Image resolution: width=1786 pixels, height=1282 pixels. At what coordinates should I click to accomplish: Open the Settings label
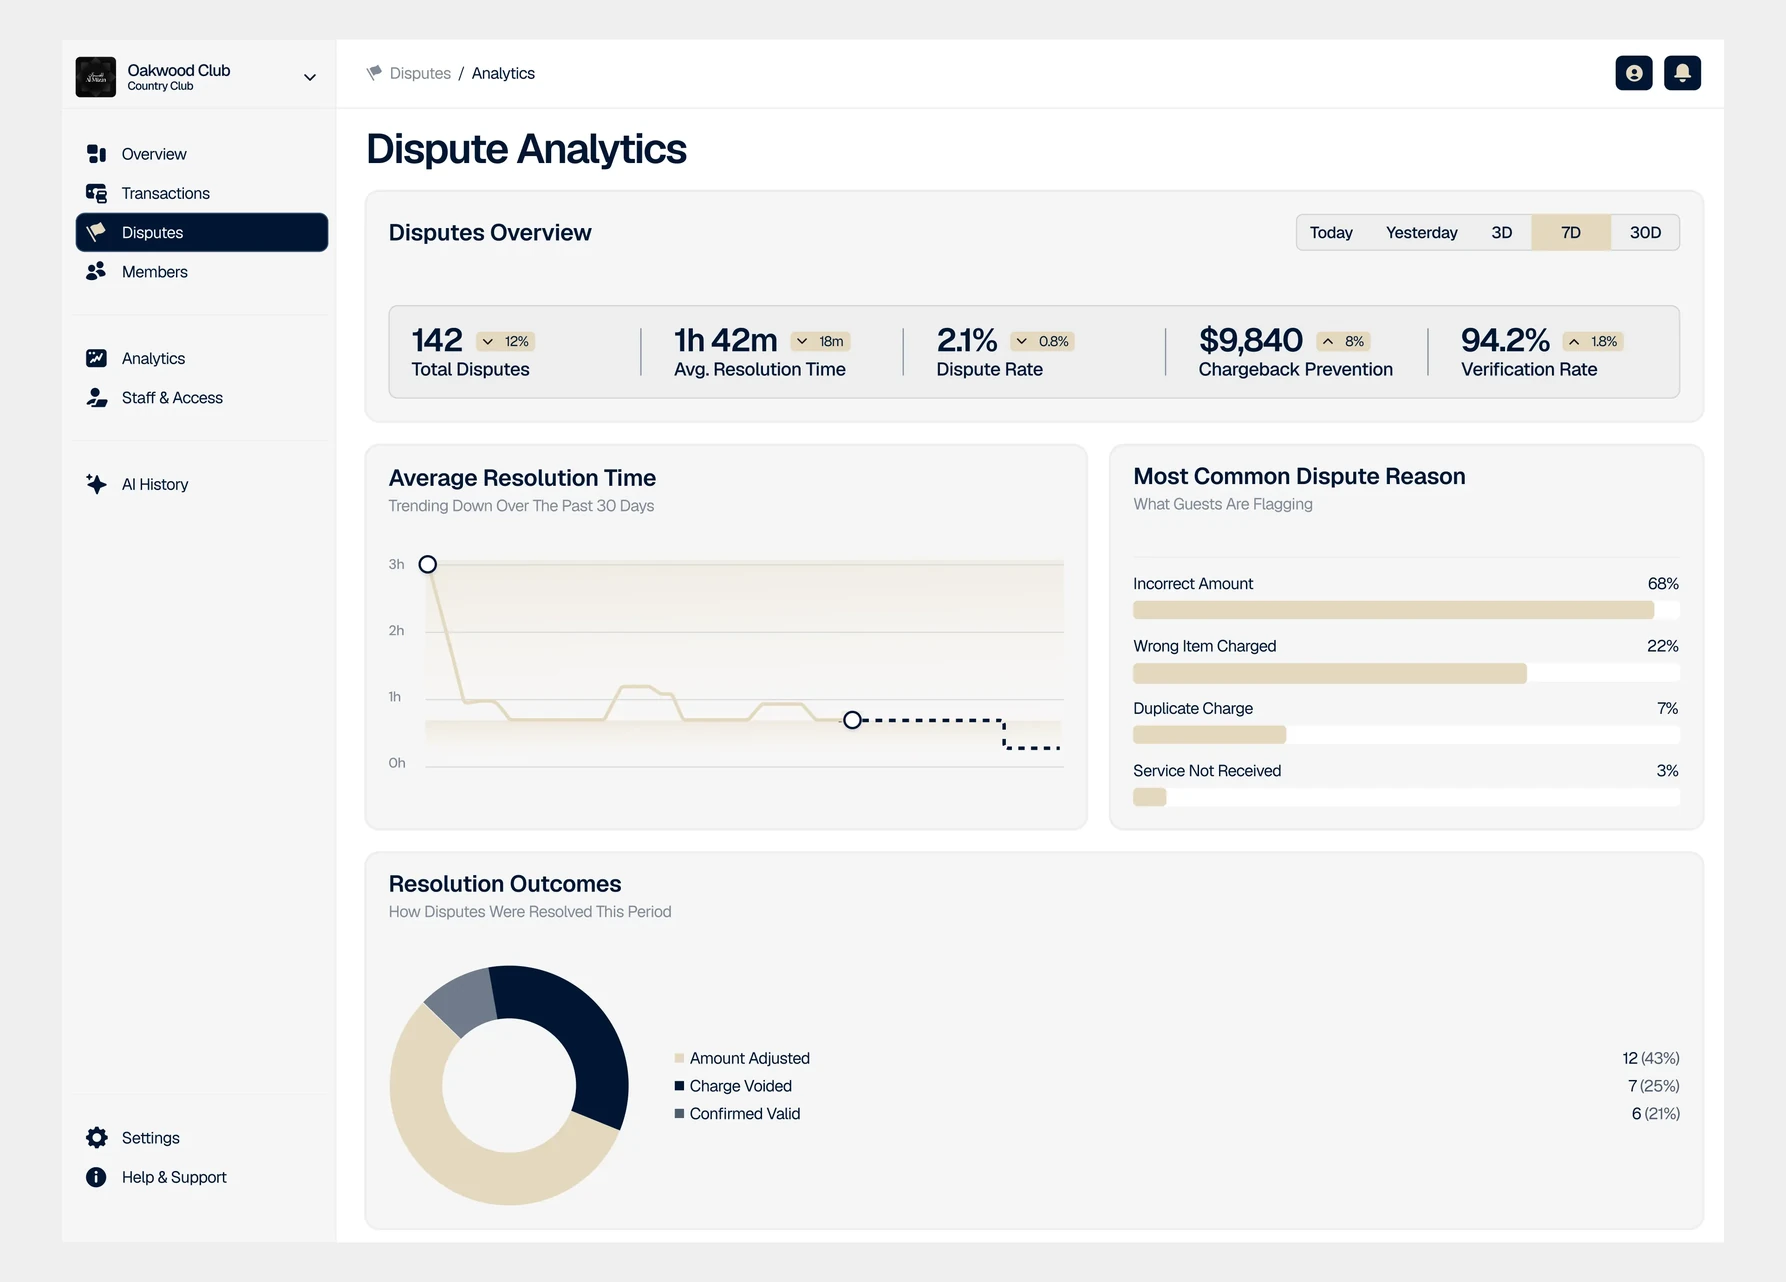point(151,1138)
